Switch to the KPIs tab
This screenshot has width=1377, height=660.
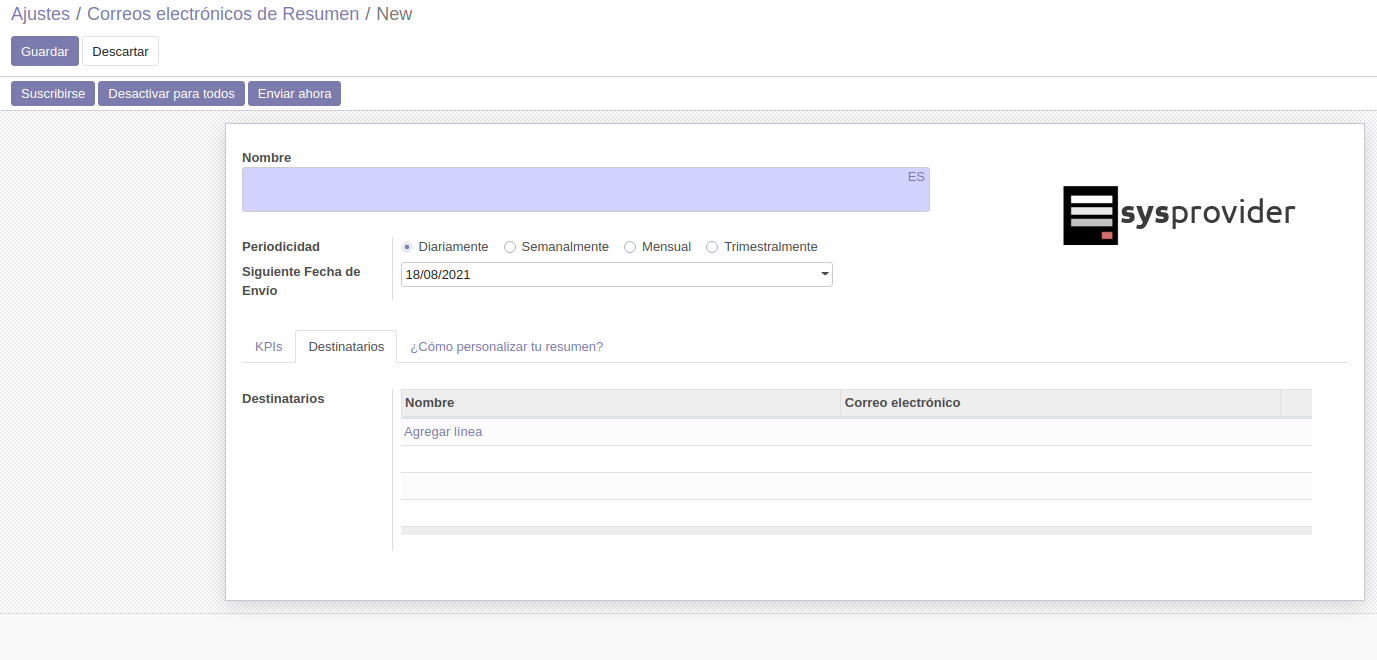coord(268,347)
